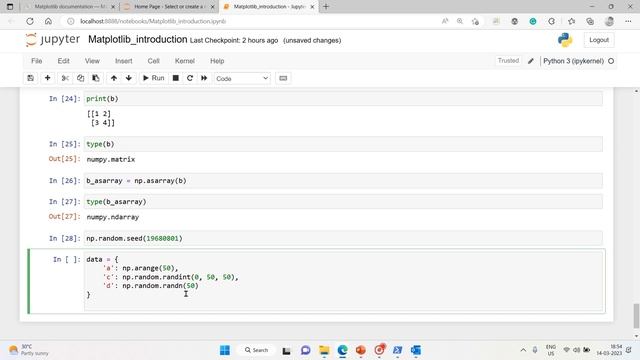Refresh the browser page
The height and width of the screenshot is (360, 640).
30,21
